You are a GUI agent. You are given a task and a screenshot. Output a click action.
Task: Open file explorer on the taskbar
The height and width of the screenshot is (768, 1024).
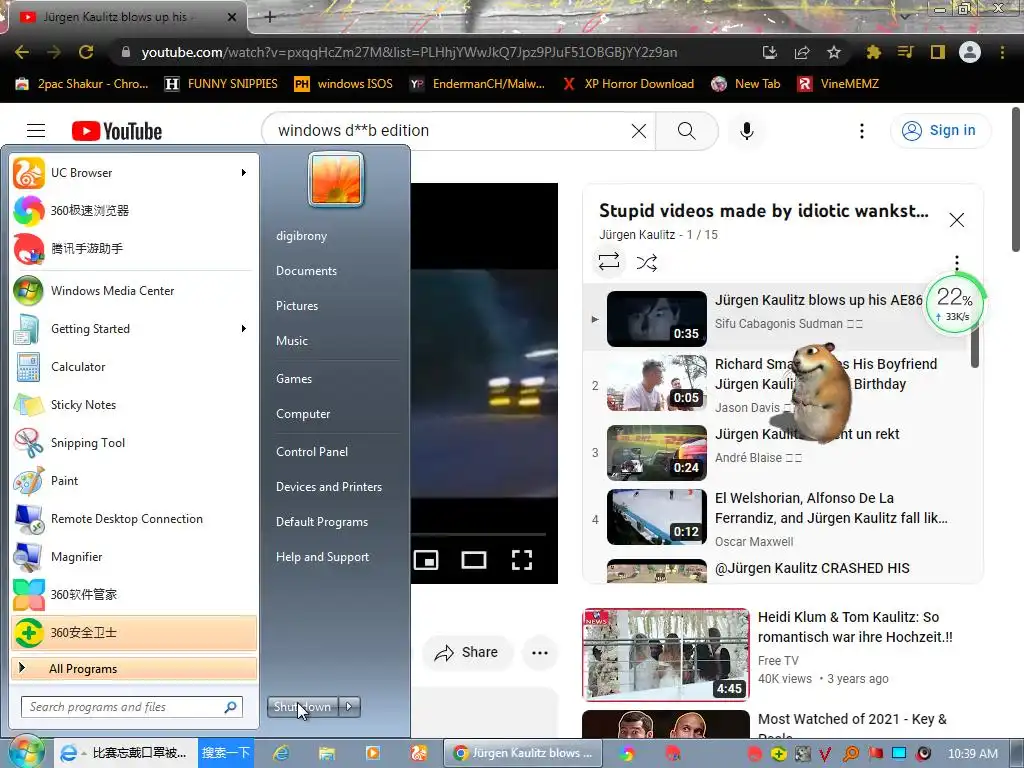327,753
